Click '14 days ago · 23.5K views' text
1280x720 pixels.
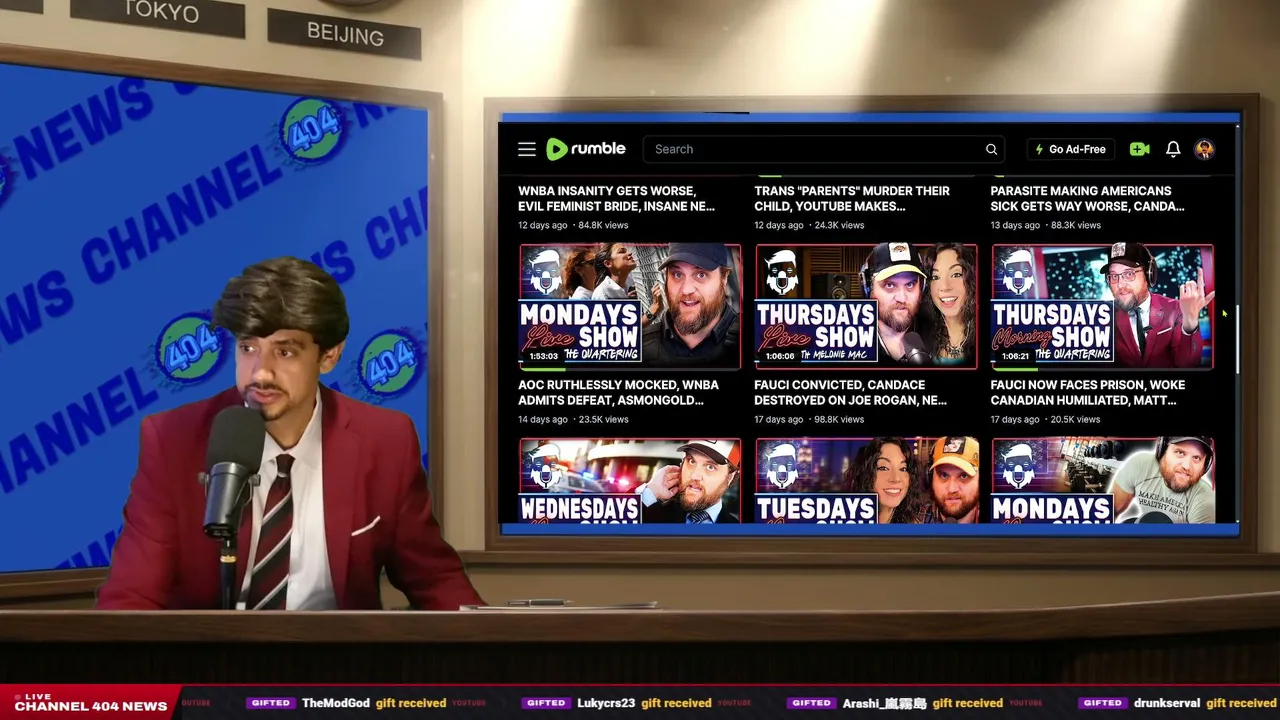(x=573, y=419)
